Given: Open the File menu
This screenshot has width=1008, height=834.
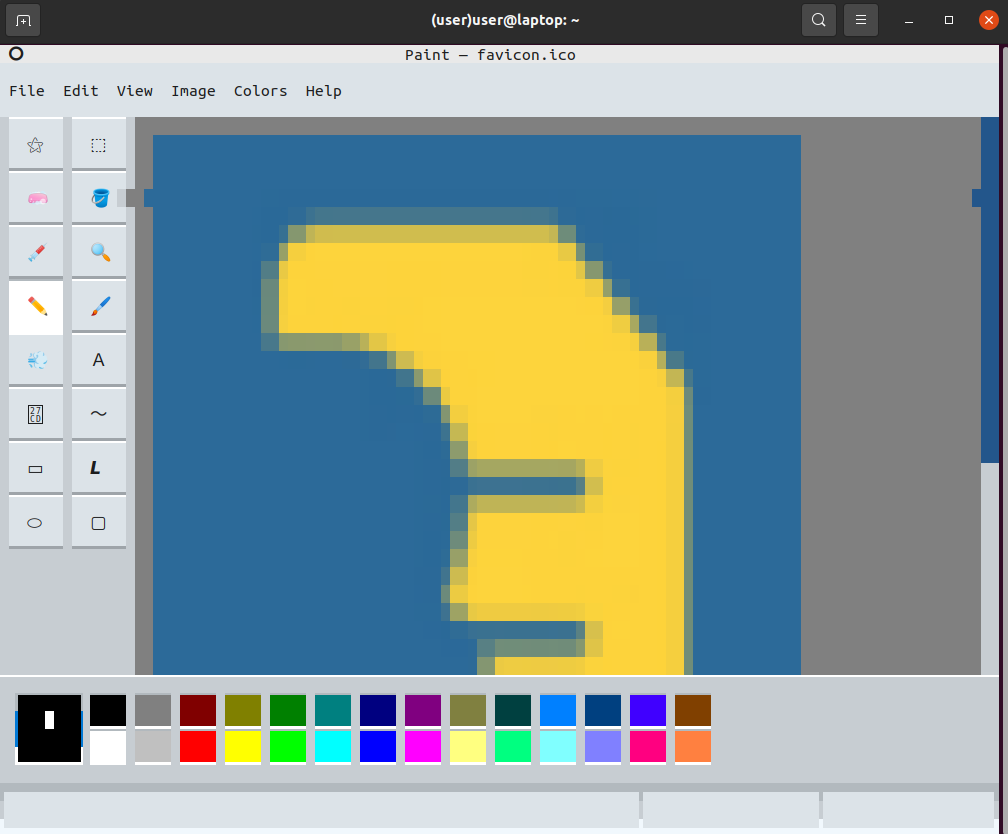Looking at the screenshot, I should coord(26,91).
